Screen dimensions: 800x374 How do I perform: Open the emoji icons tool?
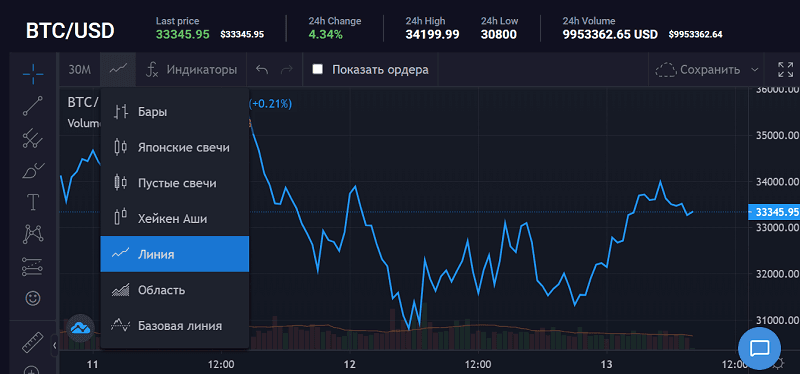click(x=33, y=298)
